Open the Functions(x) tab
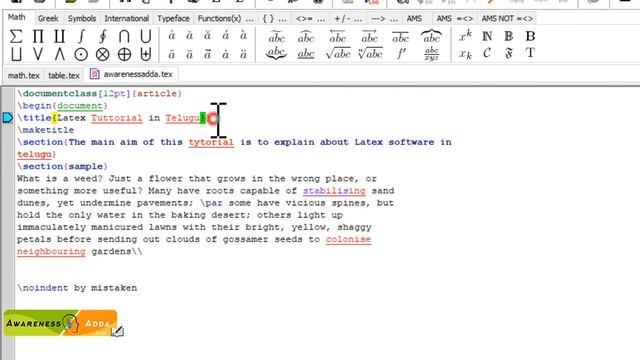640x360 pixels. (x=226, y=18)
